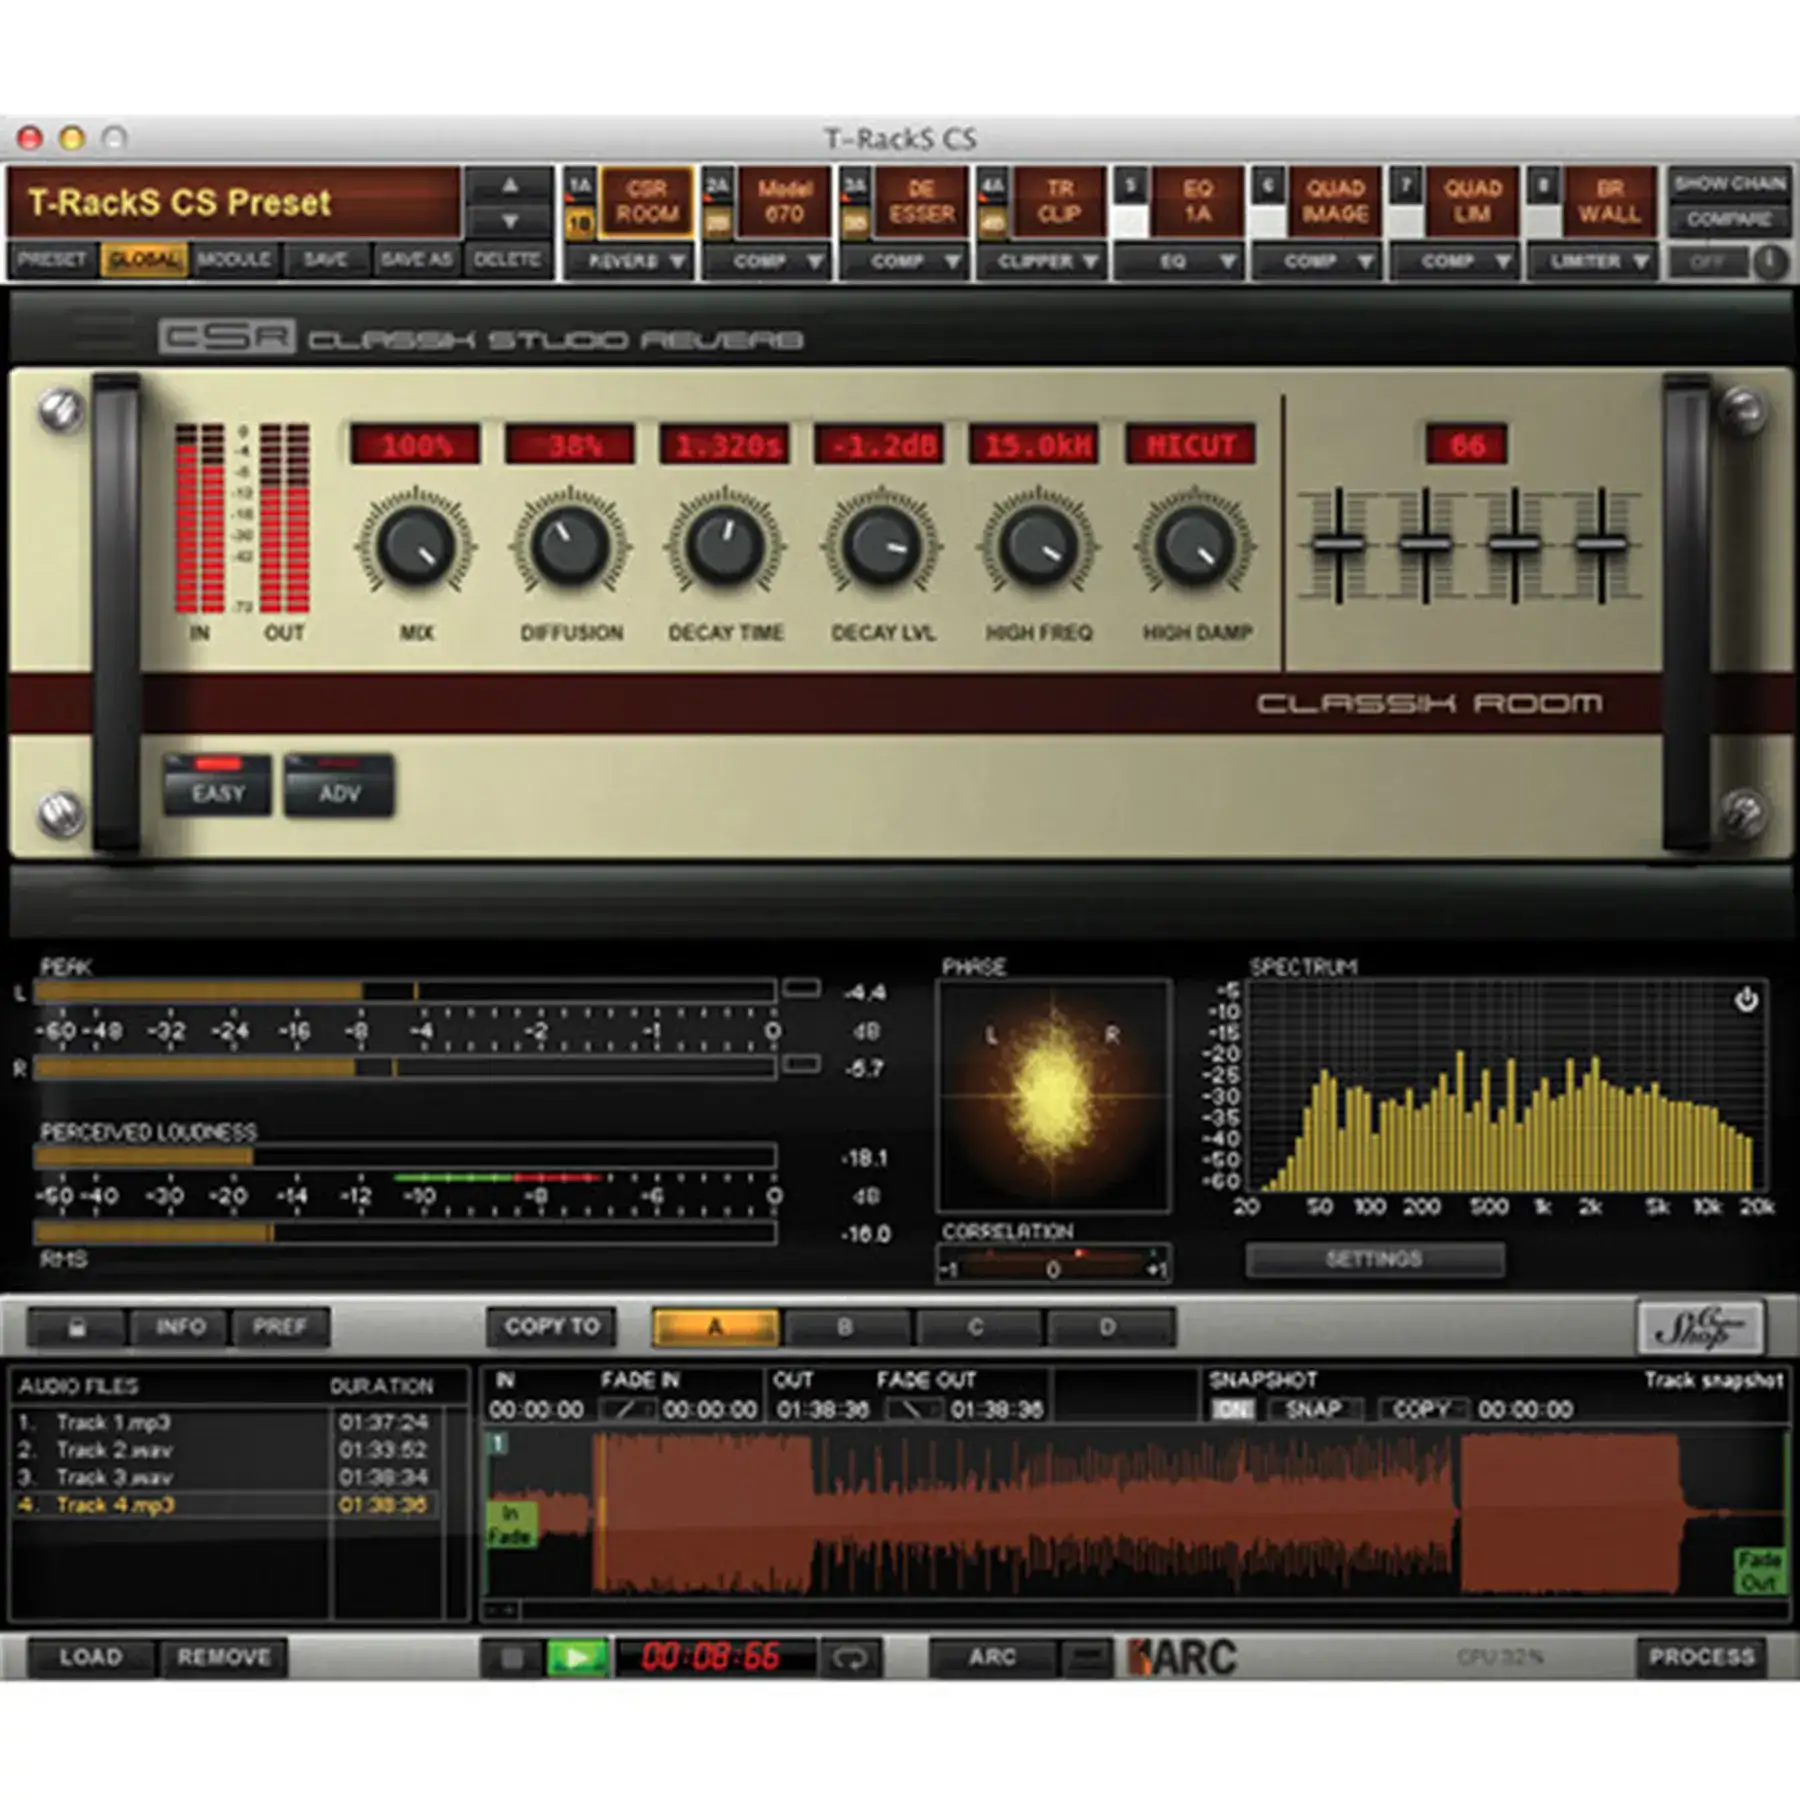Open the COMP dropdown under Quad Image
This screenshot has width=1800, height=1800.
[1318, 261]
